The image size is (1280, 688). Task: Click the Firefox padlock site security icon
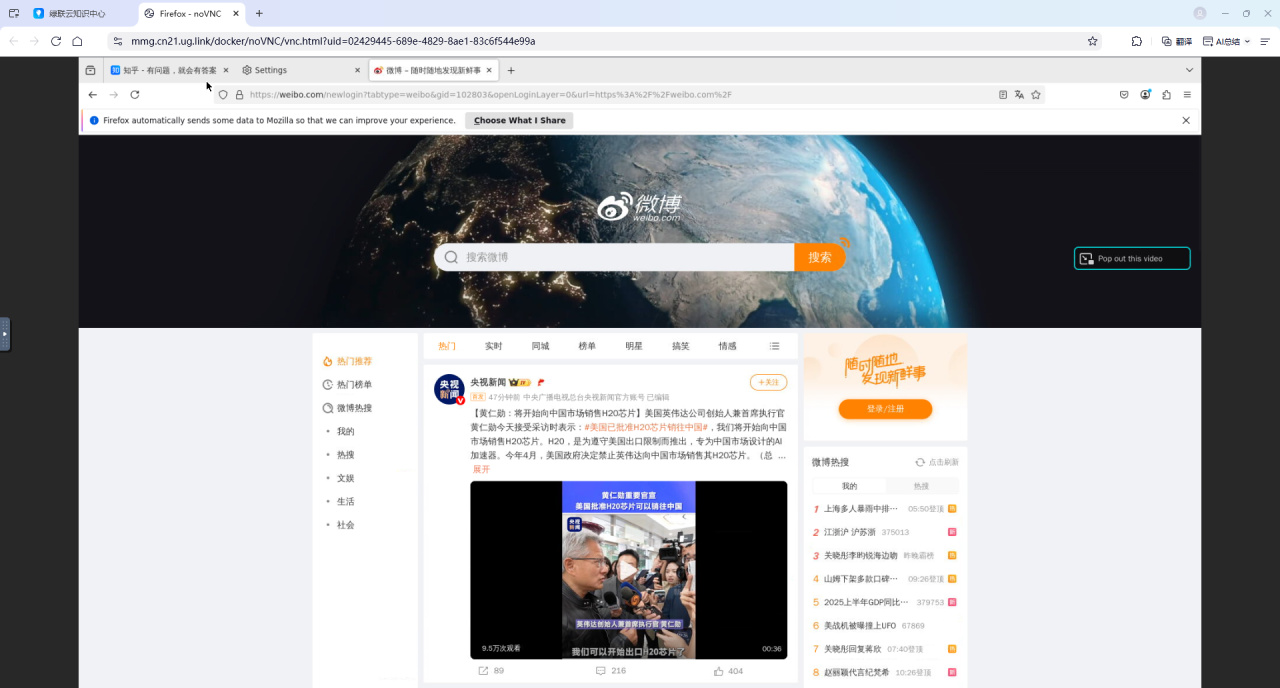[x=239, y=95]
